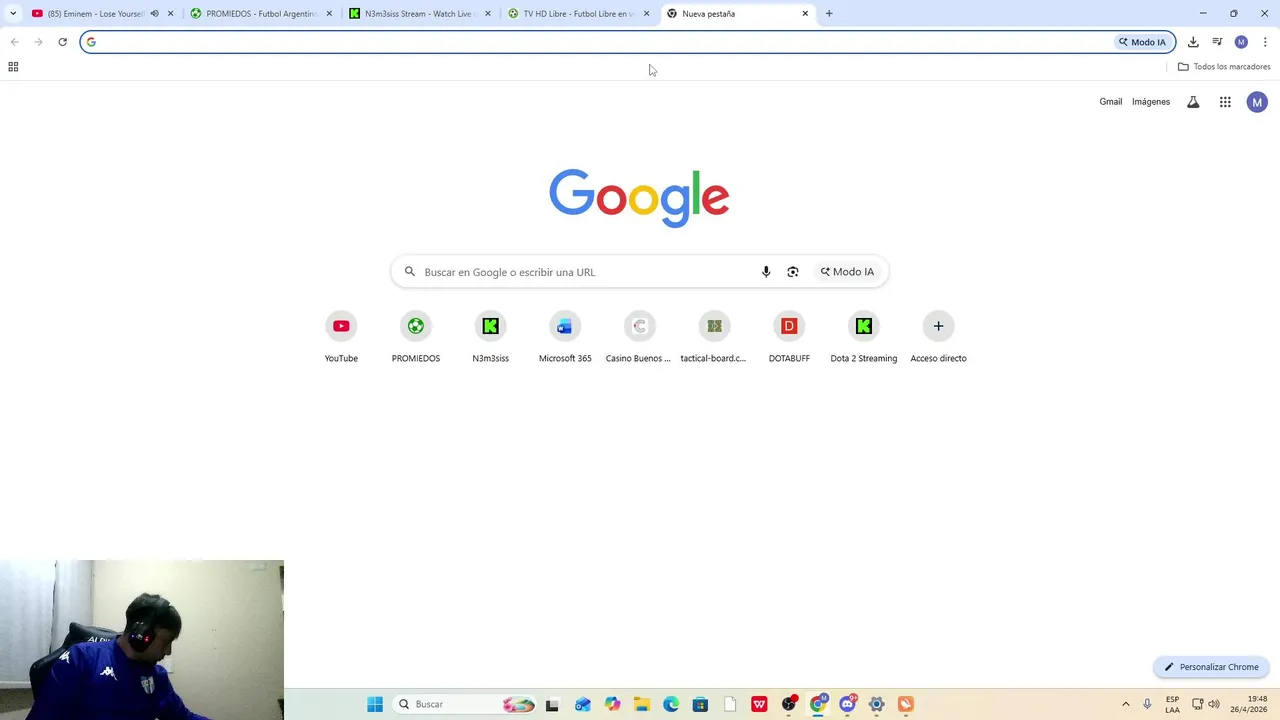Open a new tab with plus button

tap(829, 14)
